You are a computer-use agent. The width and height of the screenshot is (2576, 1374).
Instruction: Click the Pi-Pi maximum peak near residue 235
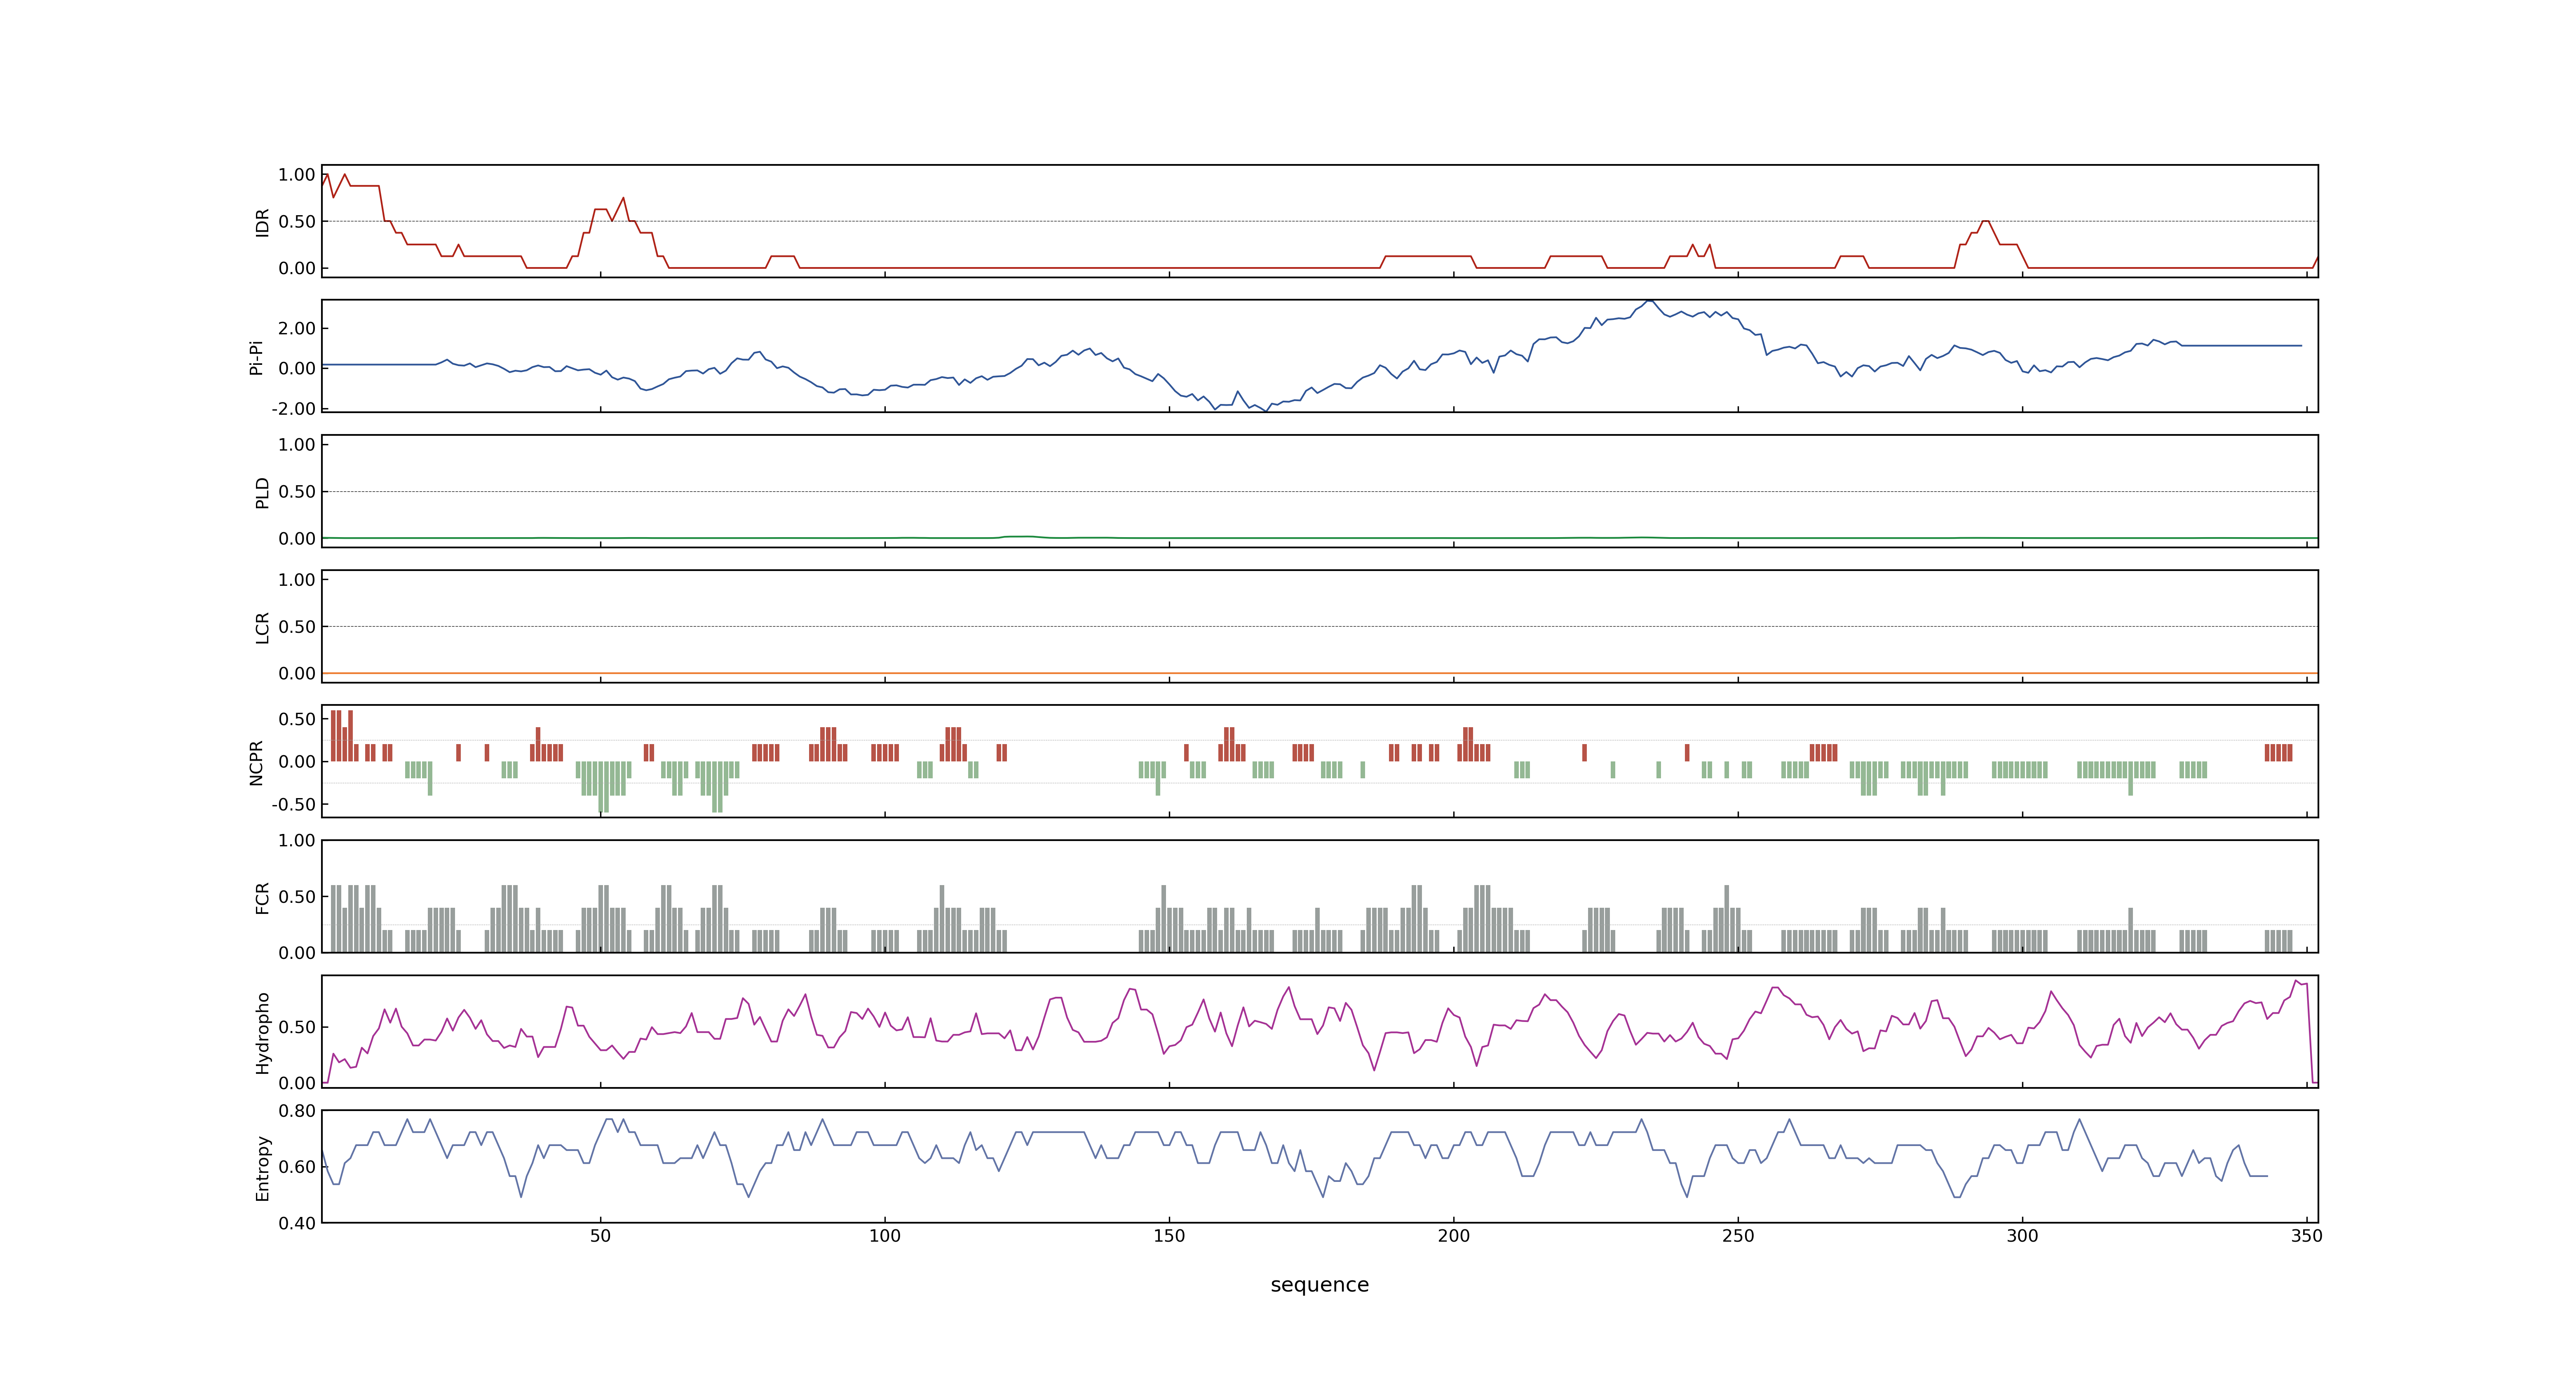[x=1650, y=301]
